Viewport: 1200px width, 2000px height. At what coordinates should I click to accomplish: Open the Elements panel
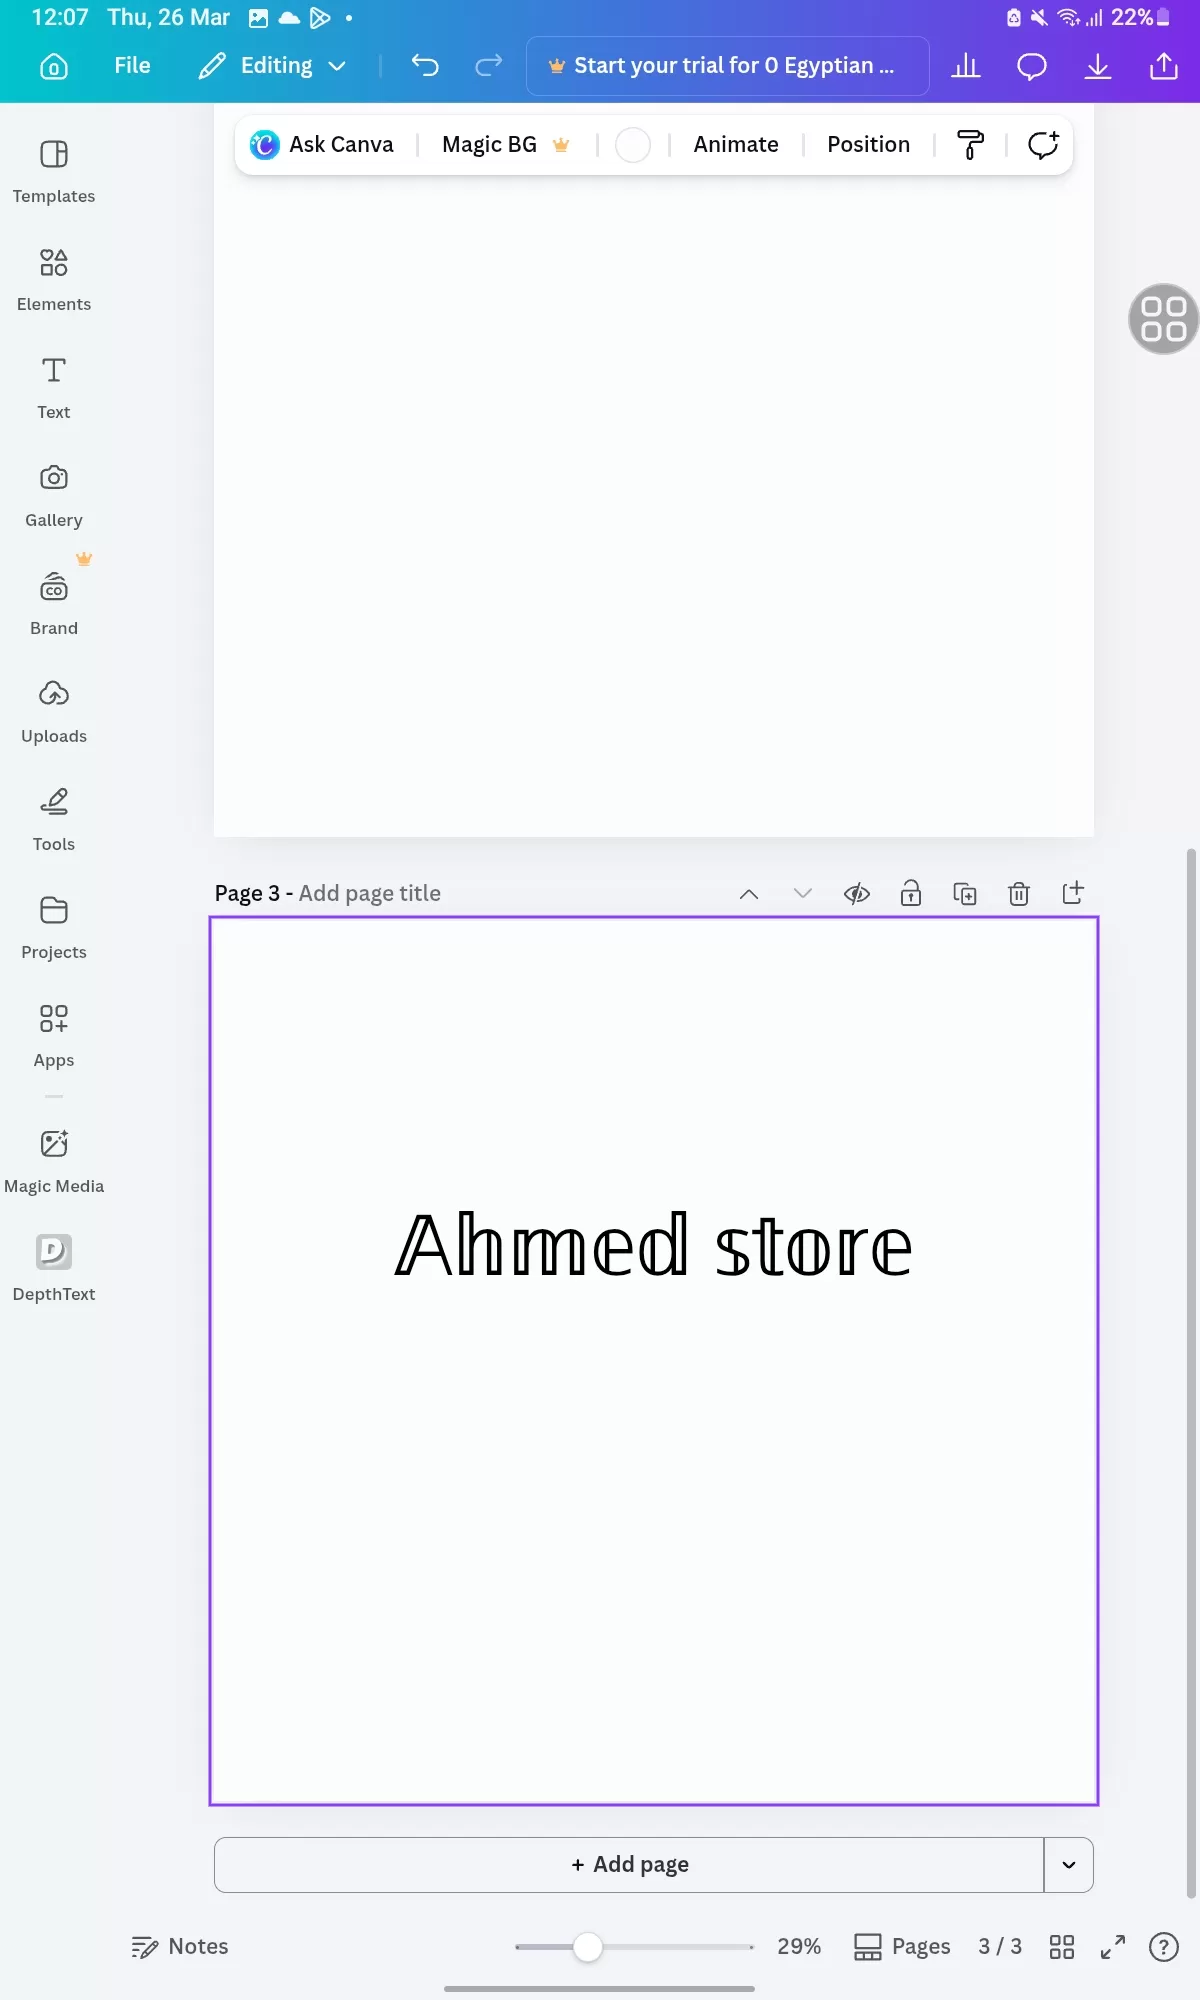pos(54,280)
